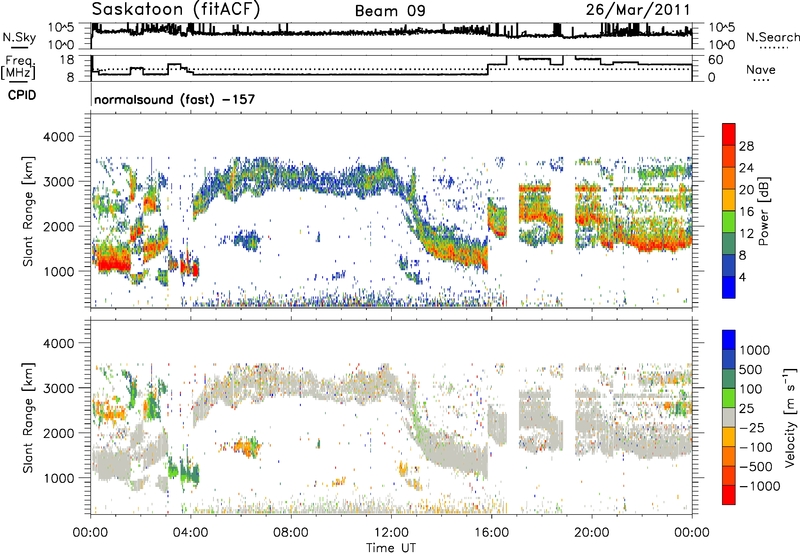Click the N.Sky noise trace panel
Viewport: 800px width, 554px height.
pyautogui.click(x=391, y=36)
